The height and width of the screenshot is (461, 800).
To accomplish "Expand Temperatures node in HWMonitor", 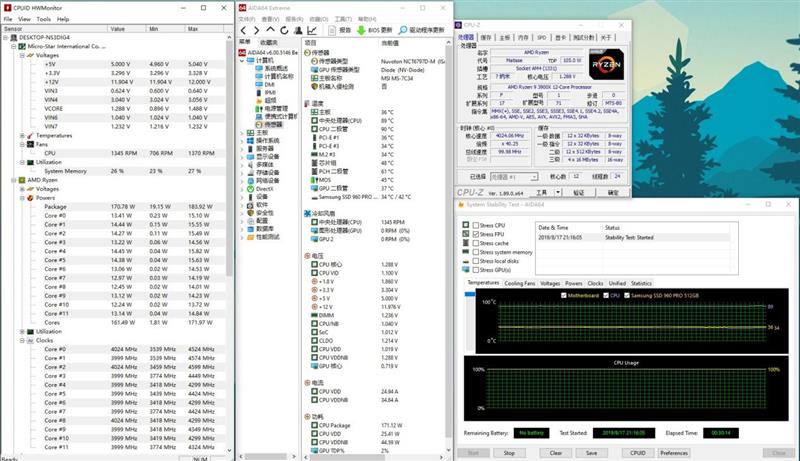I will (22, 136).
